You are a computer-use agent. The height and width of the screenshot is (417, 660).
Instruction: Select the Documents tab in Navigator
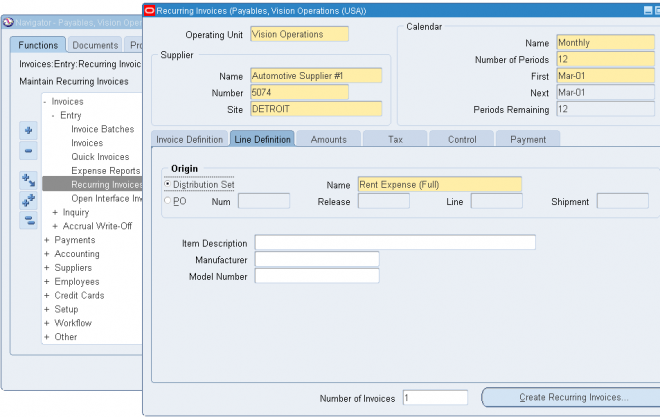point(95,45)
